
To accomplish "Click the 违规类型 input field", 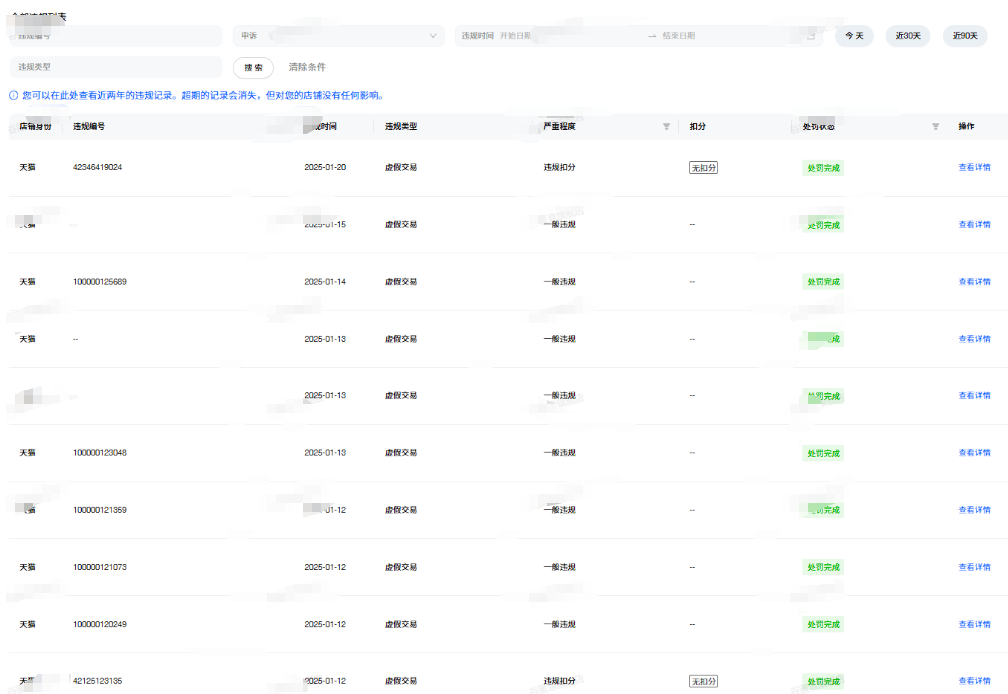I will 115,67.
